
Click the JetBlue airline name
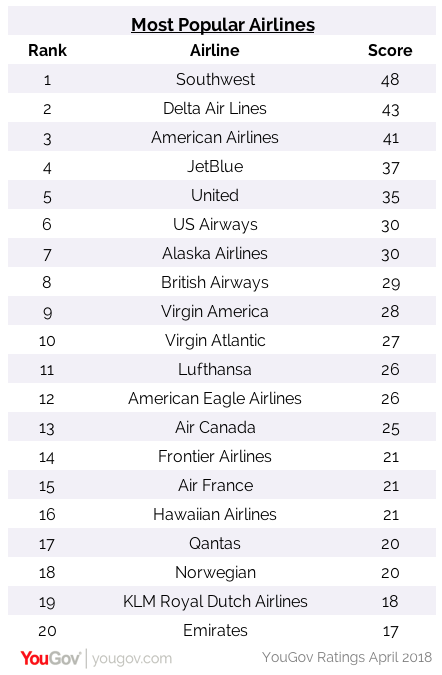215,166
